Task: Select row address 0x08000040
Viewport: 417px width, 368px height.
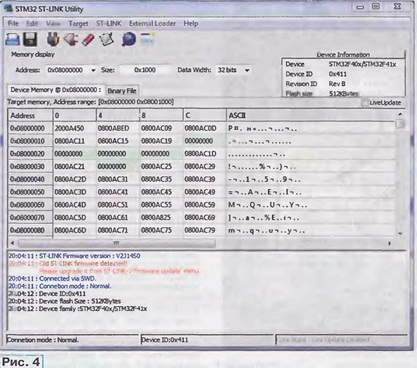Action: [30, 179]
